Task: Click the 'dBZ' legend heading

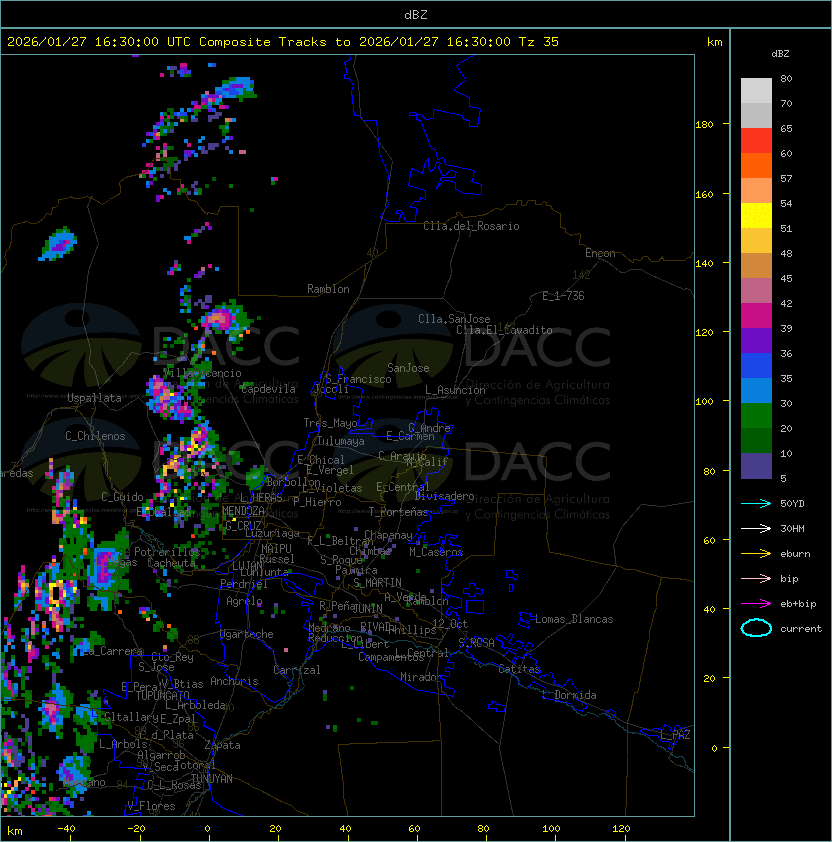Action: [x=780, y=54]
